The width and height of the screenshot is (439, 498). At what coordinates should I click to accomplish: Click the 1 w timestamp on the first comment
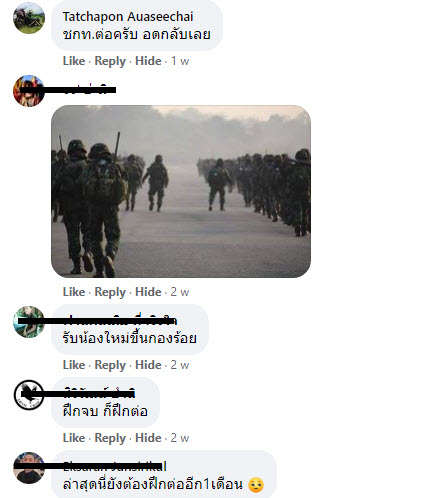point(180,61)
